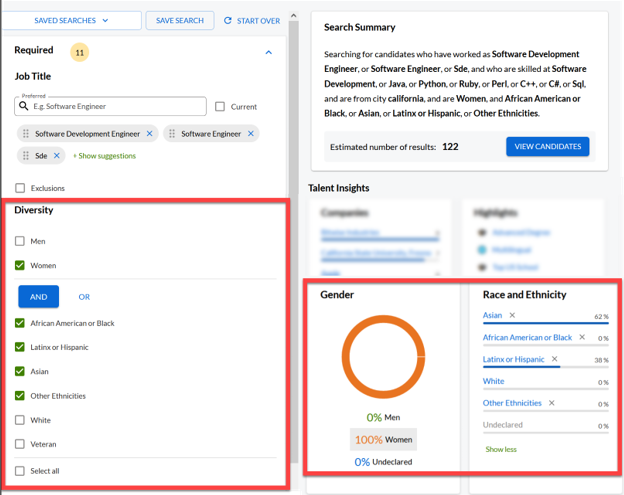624x495 pixels.
Task: Remove Other Ethnicities insight filter
Action: pyautogui.click(x=552, y=403)
